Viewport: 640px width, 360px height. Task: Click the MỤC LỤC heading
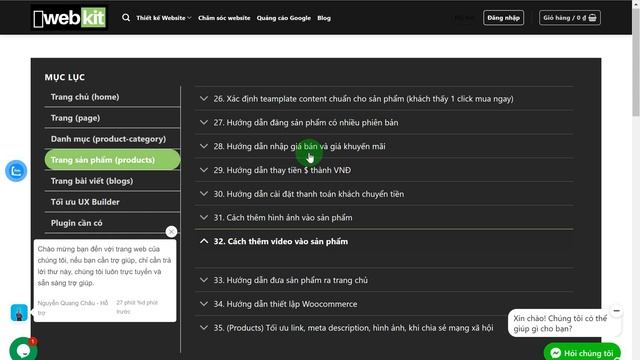coord(64,77)
